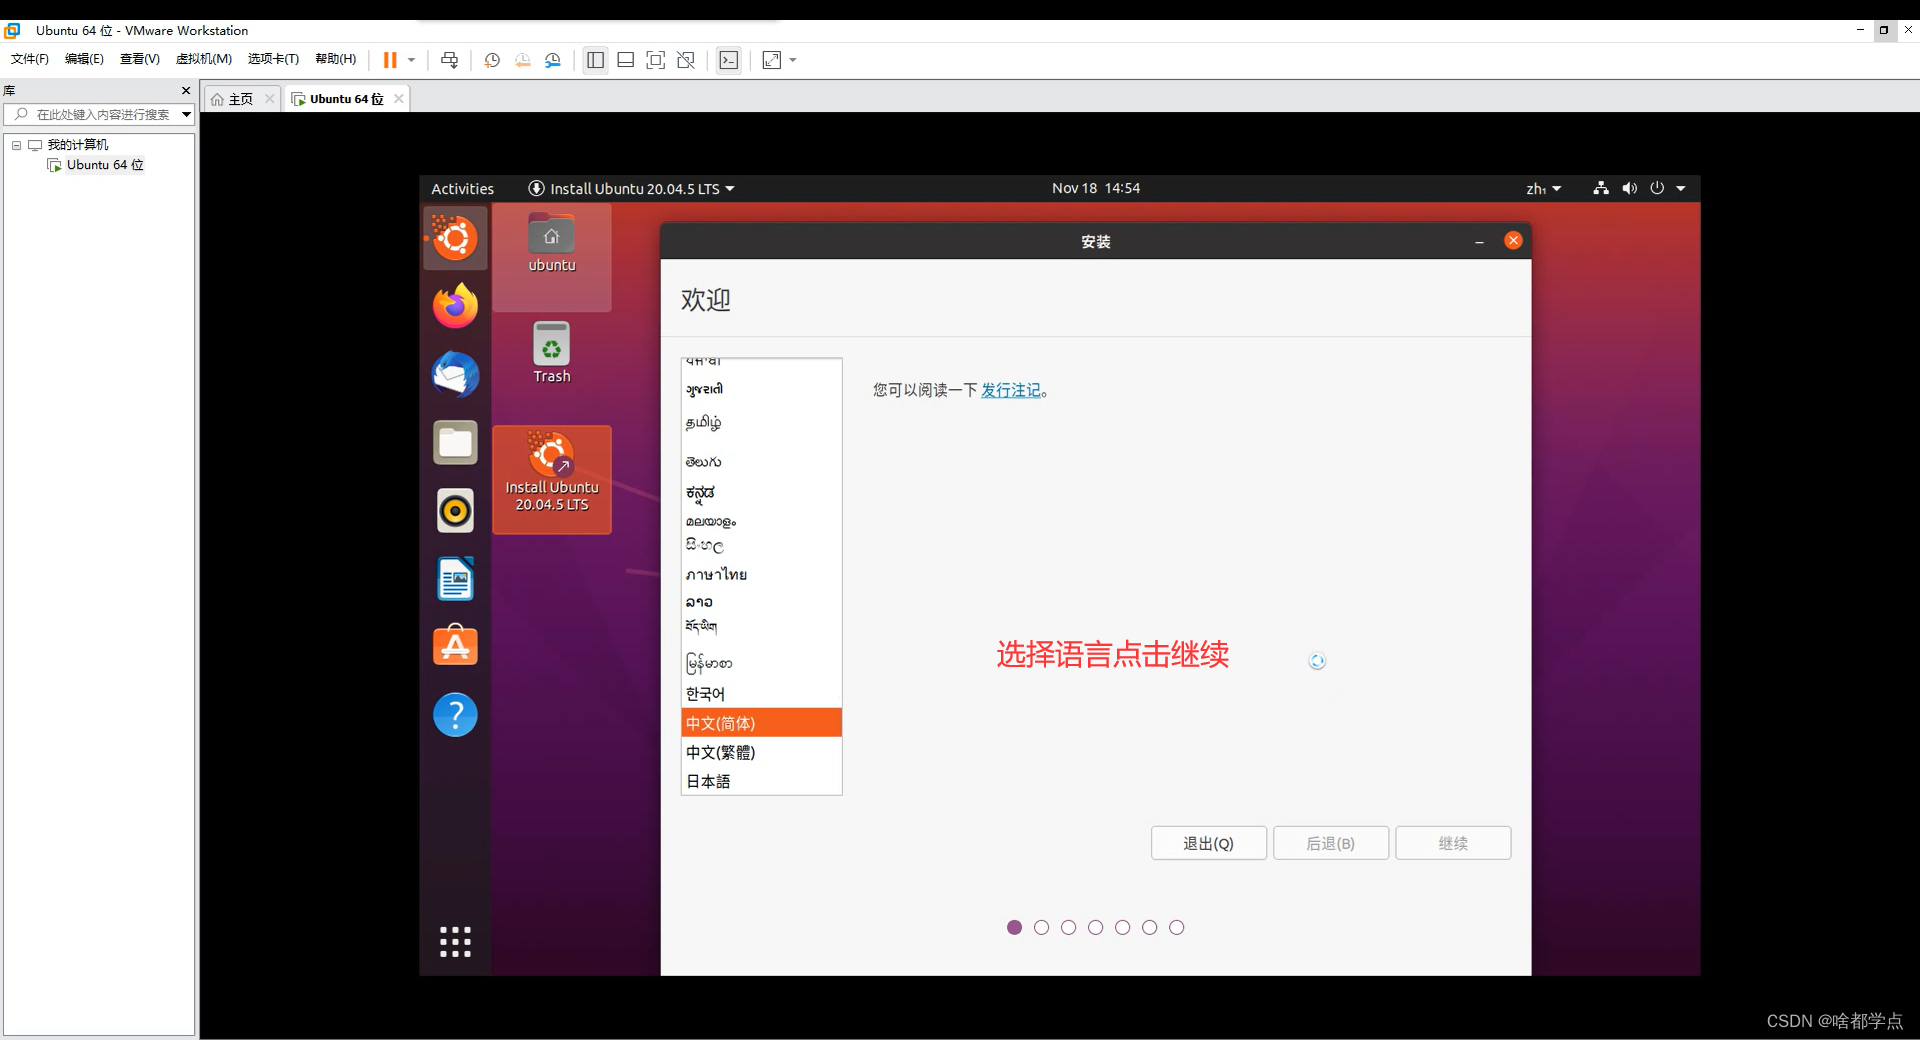Select Ubuntu 64 位 in the library tree

pyautogui.click(x=105, y=165)
